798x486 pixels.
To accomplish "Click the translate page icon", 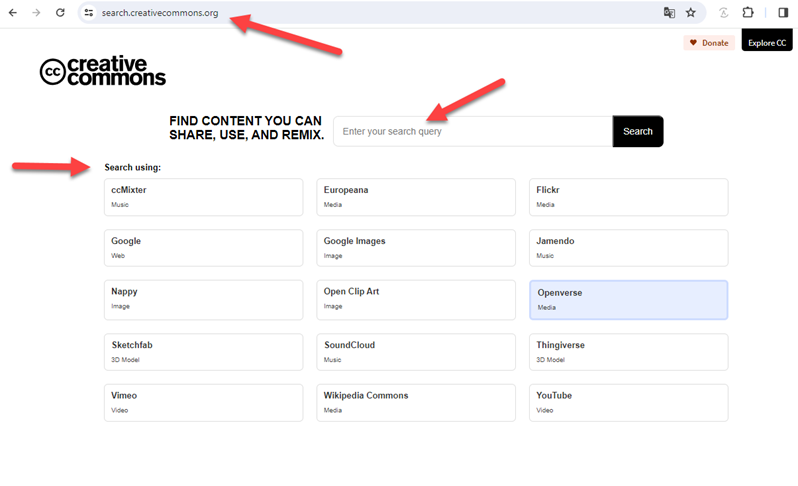I will click(669, 13).
